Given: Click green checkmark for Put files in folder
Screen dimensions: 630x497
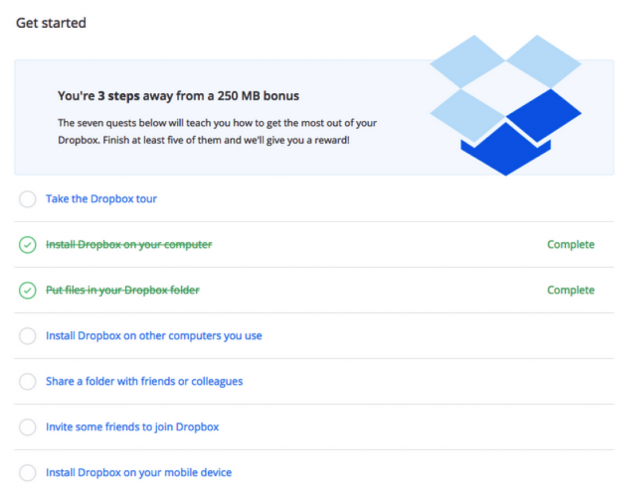Looking at the screenshot, I should click(28, 290).
